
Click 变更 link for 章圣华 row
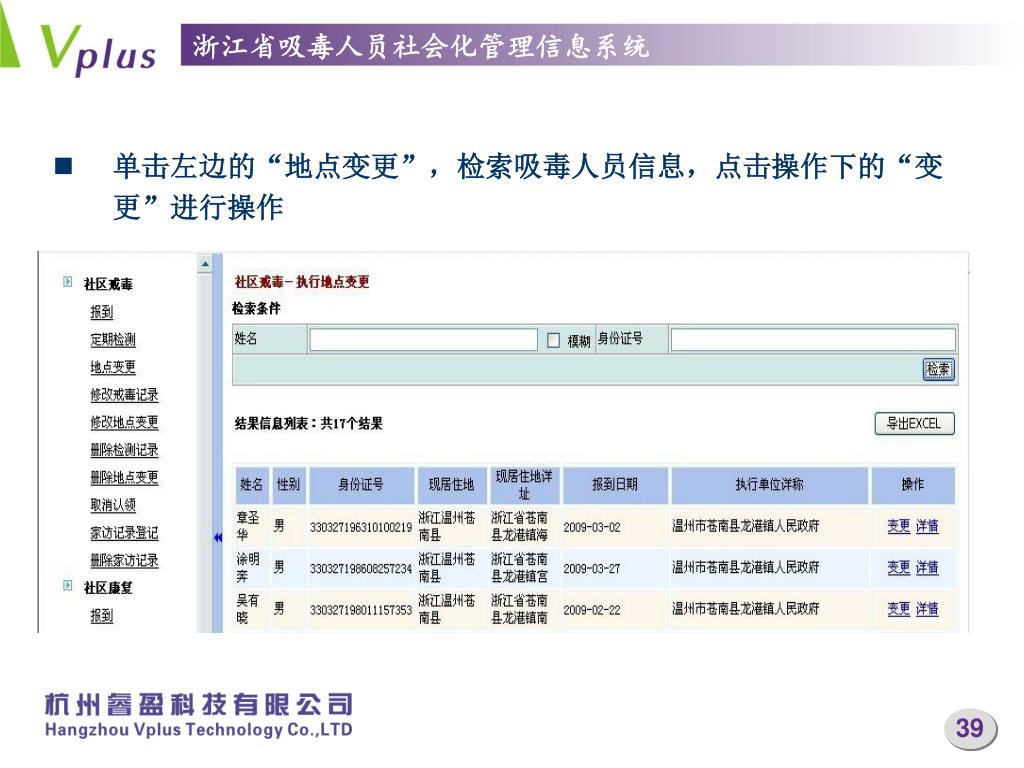point(899,526)
